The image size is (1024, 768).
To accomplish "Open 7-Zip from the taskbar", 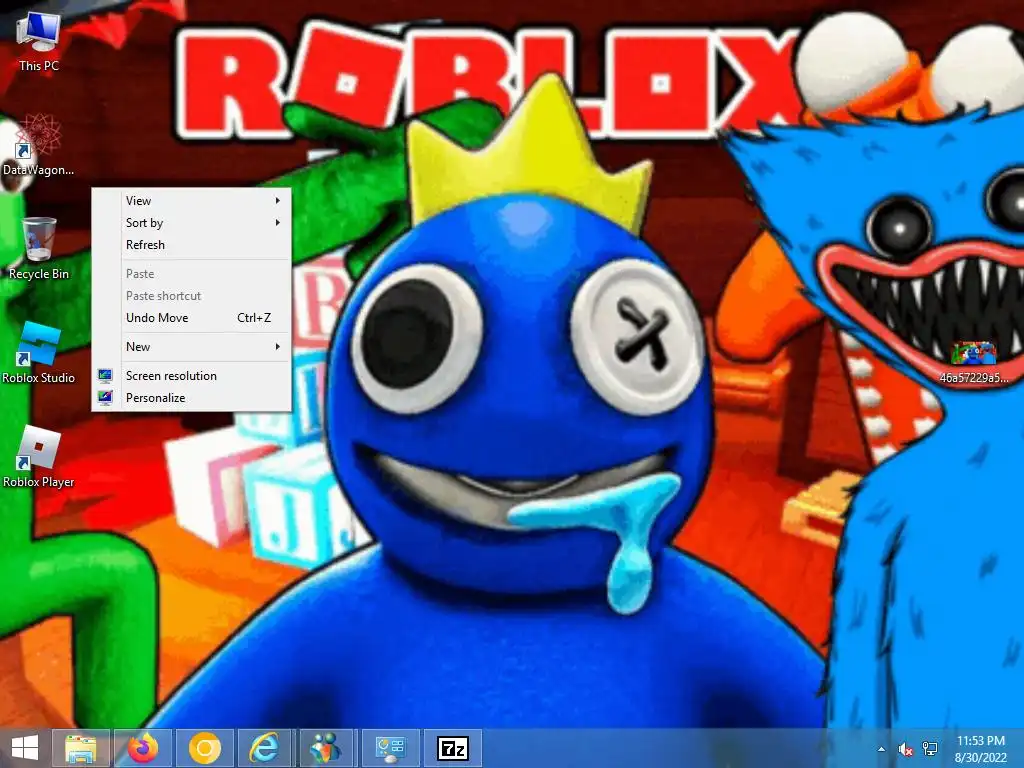I will click(453, 748).
